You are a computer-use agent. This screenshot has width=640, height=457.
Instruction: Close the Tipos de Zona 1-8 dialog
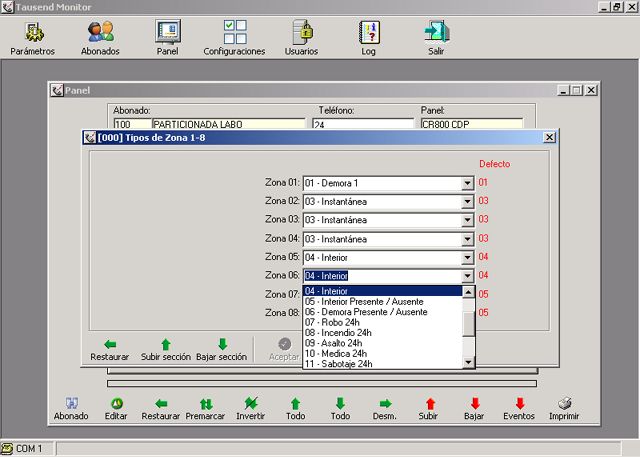[x=550, y=138]
